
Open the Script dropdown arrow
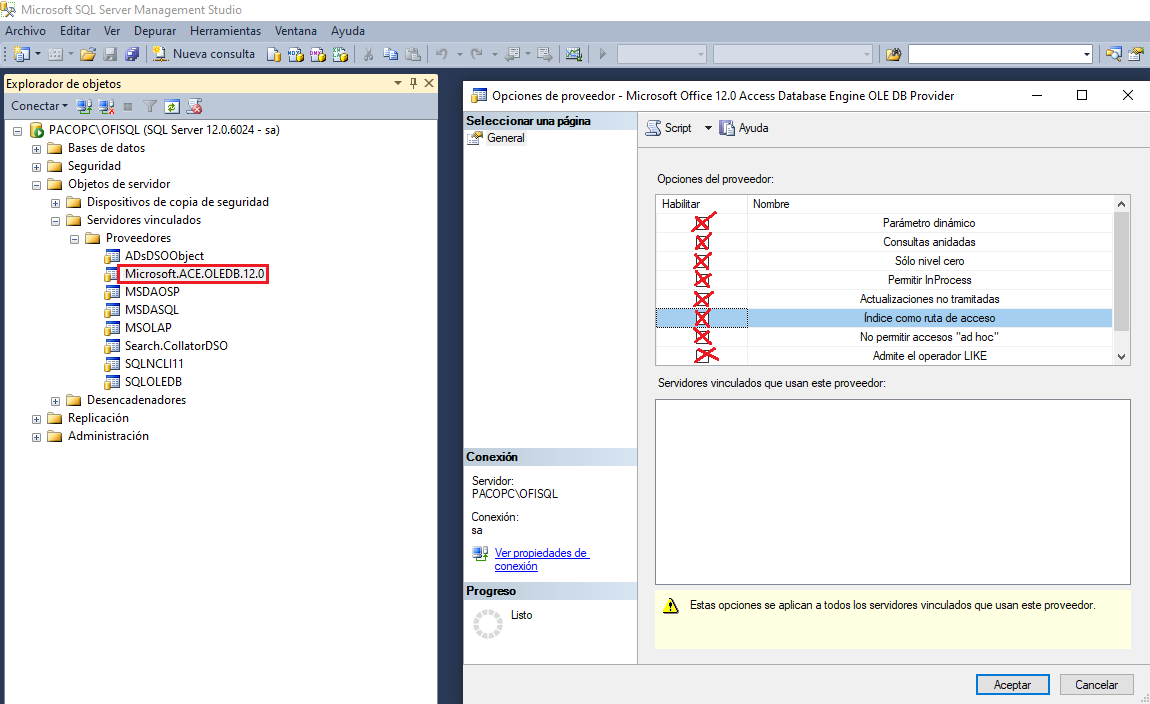pos(708,128)
